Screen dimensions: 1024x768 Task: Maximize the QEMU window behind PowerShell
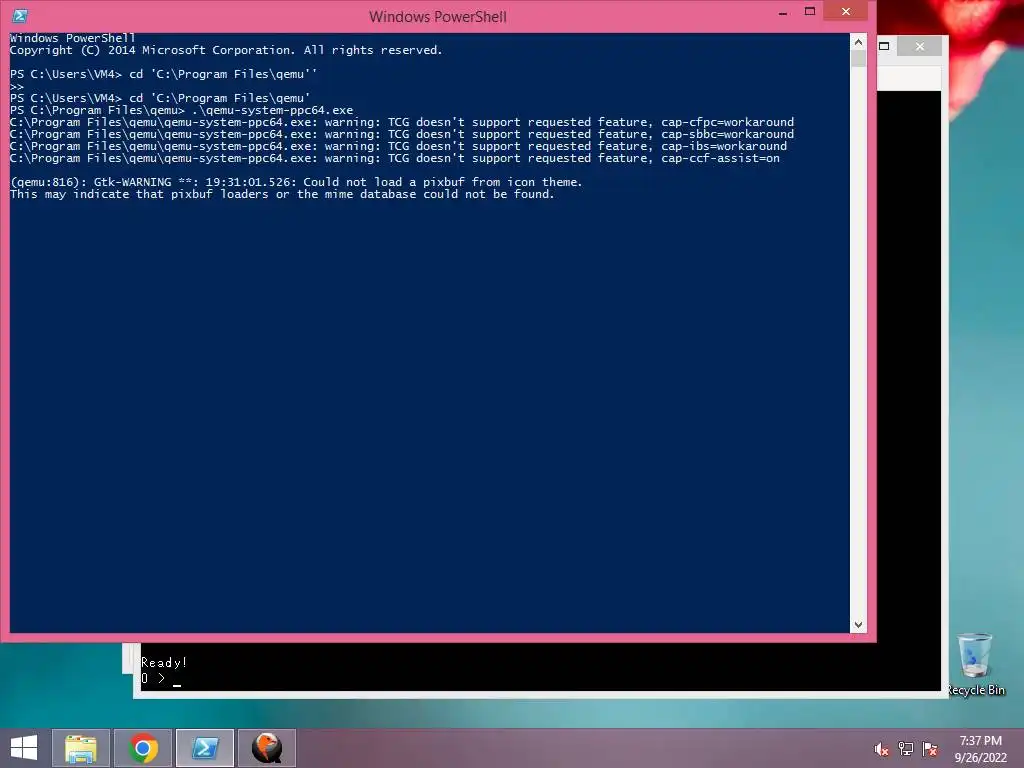884,46
